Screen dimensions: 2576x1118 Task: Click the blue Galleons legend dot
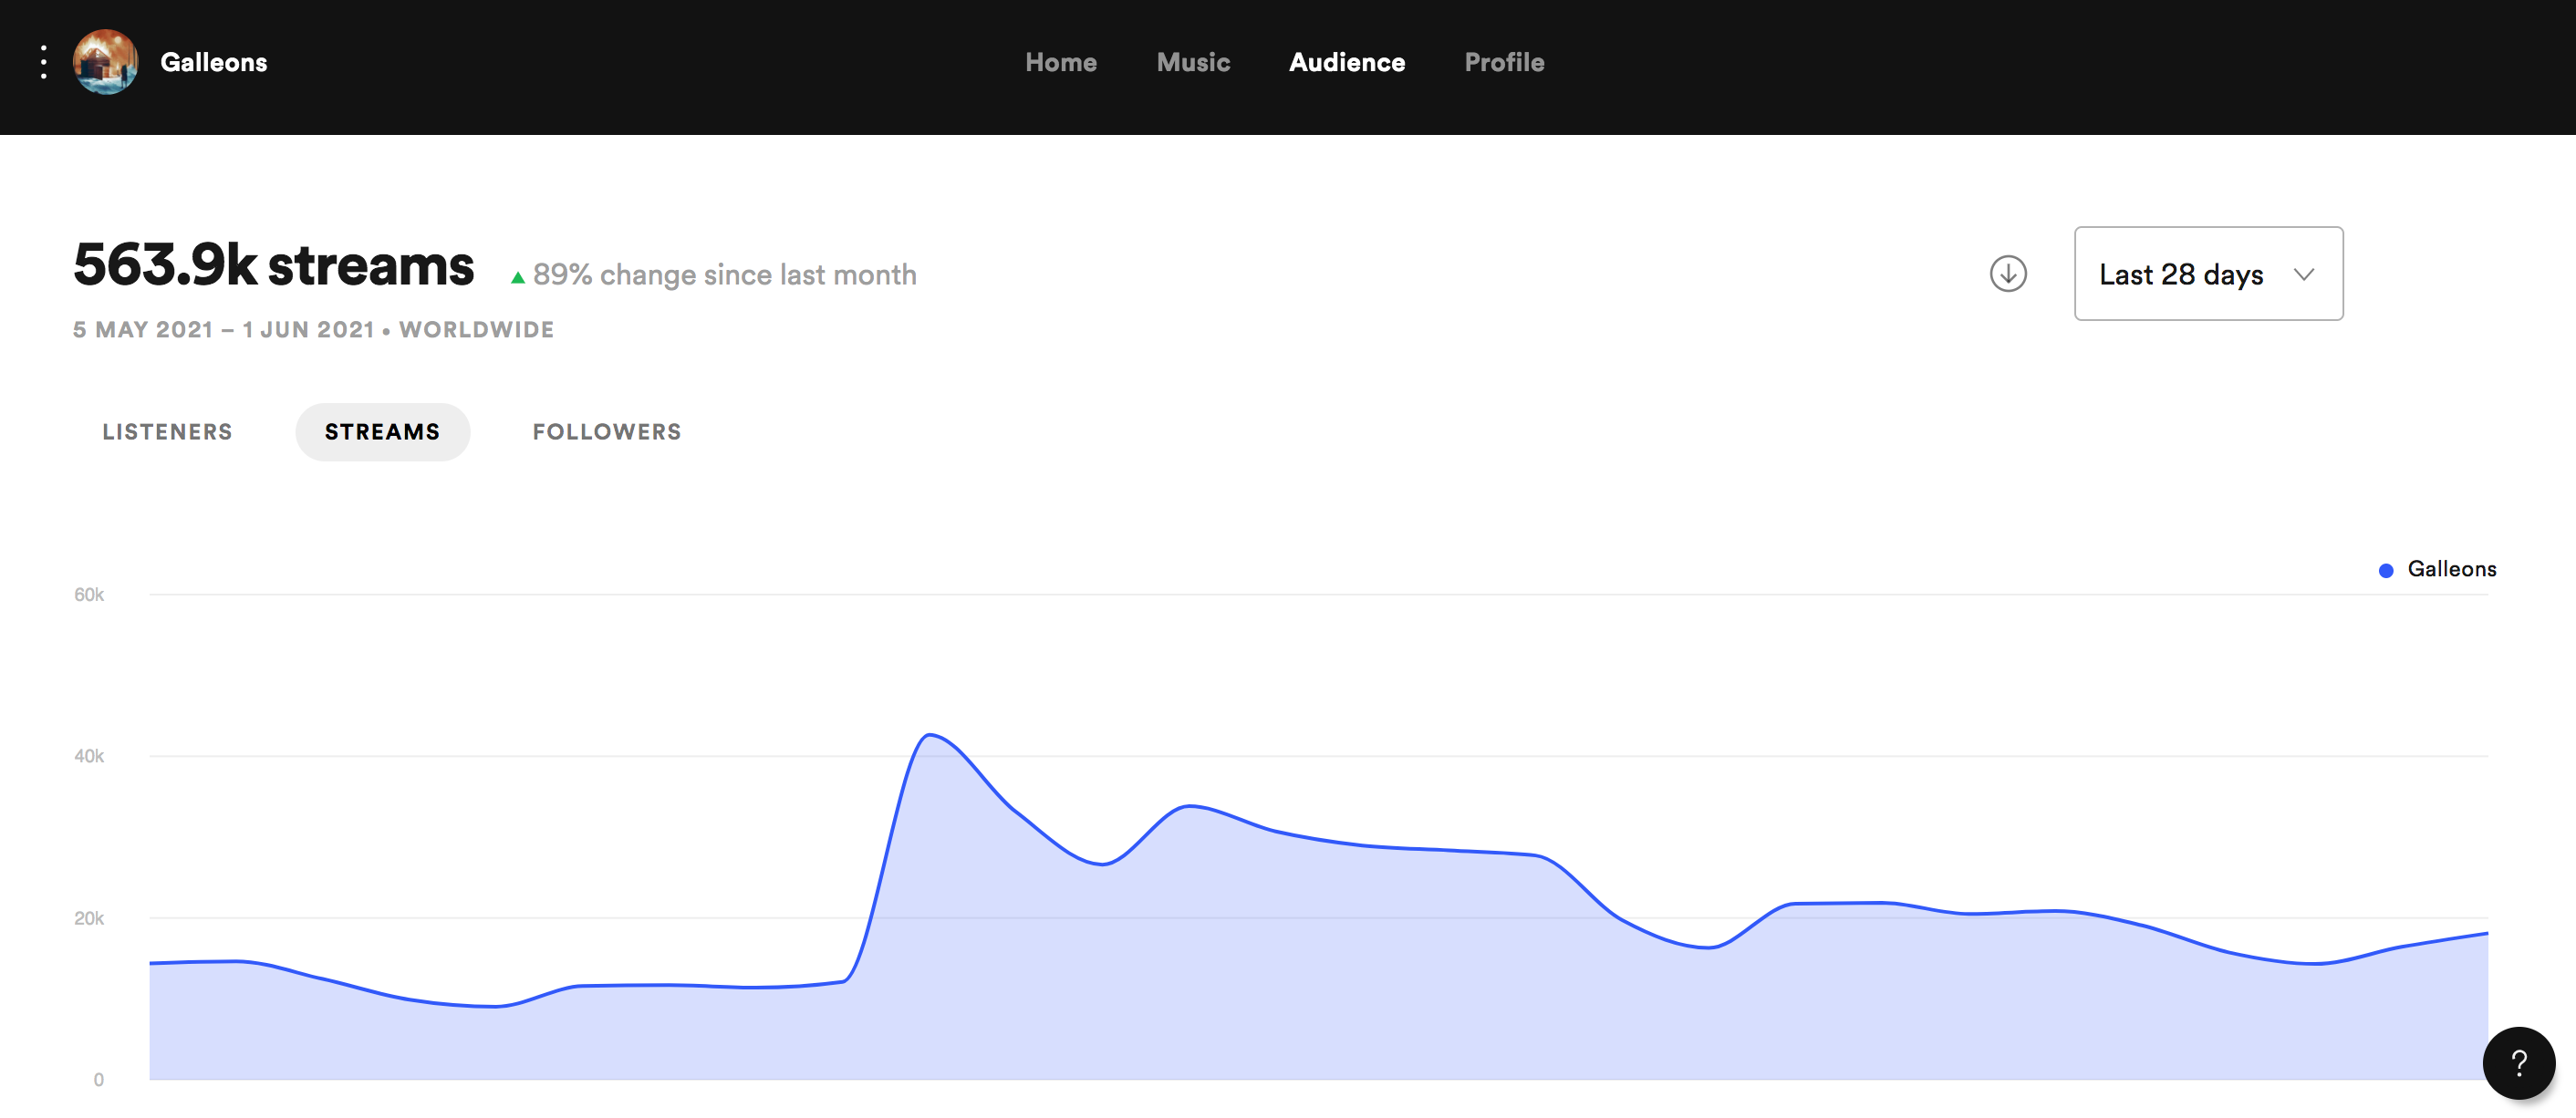[x=2385, y=570]
